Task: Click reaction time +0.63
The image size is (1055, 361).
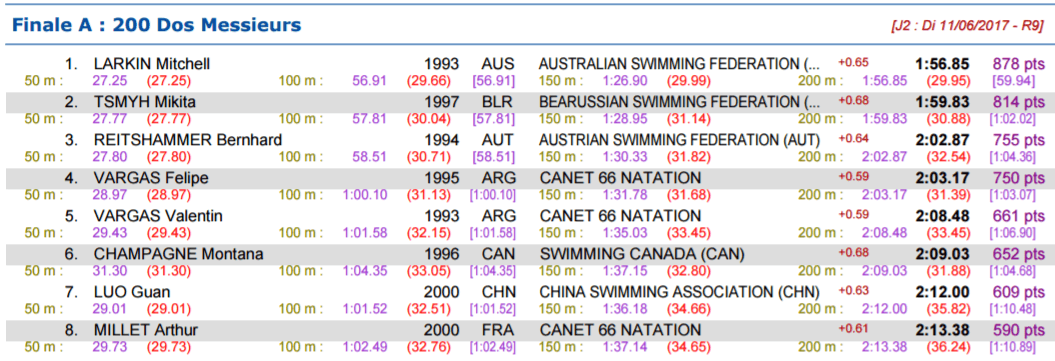Action: [853, 290]
